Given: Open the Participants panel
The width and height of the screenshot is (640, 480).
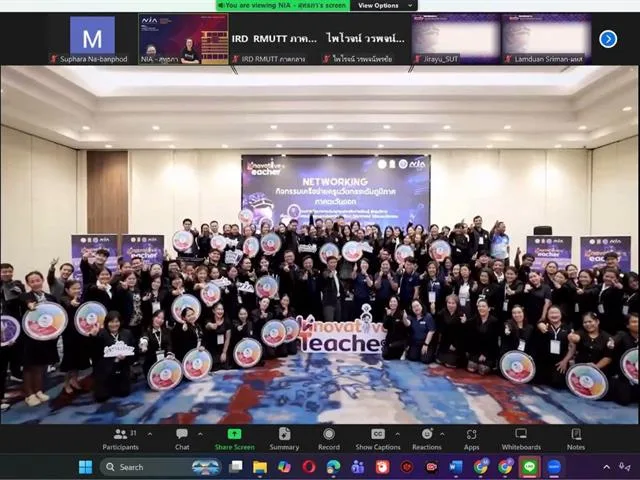Looking at the screenshot, I should pyautogui.click(x=120, y=440).
